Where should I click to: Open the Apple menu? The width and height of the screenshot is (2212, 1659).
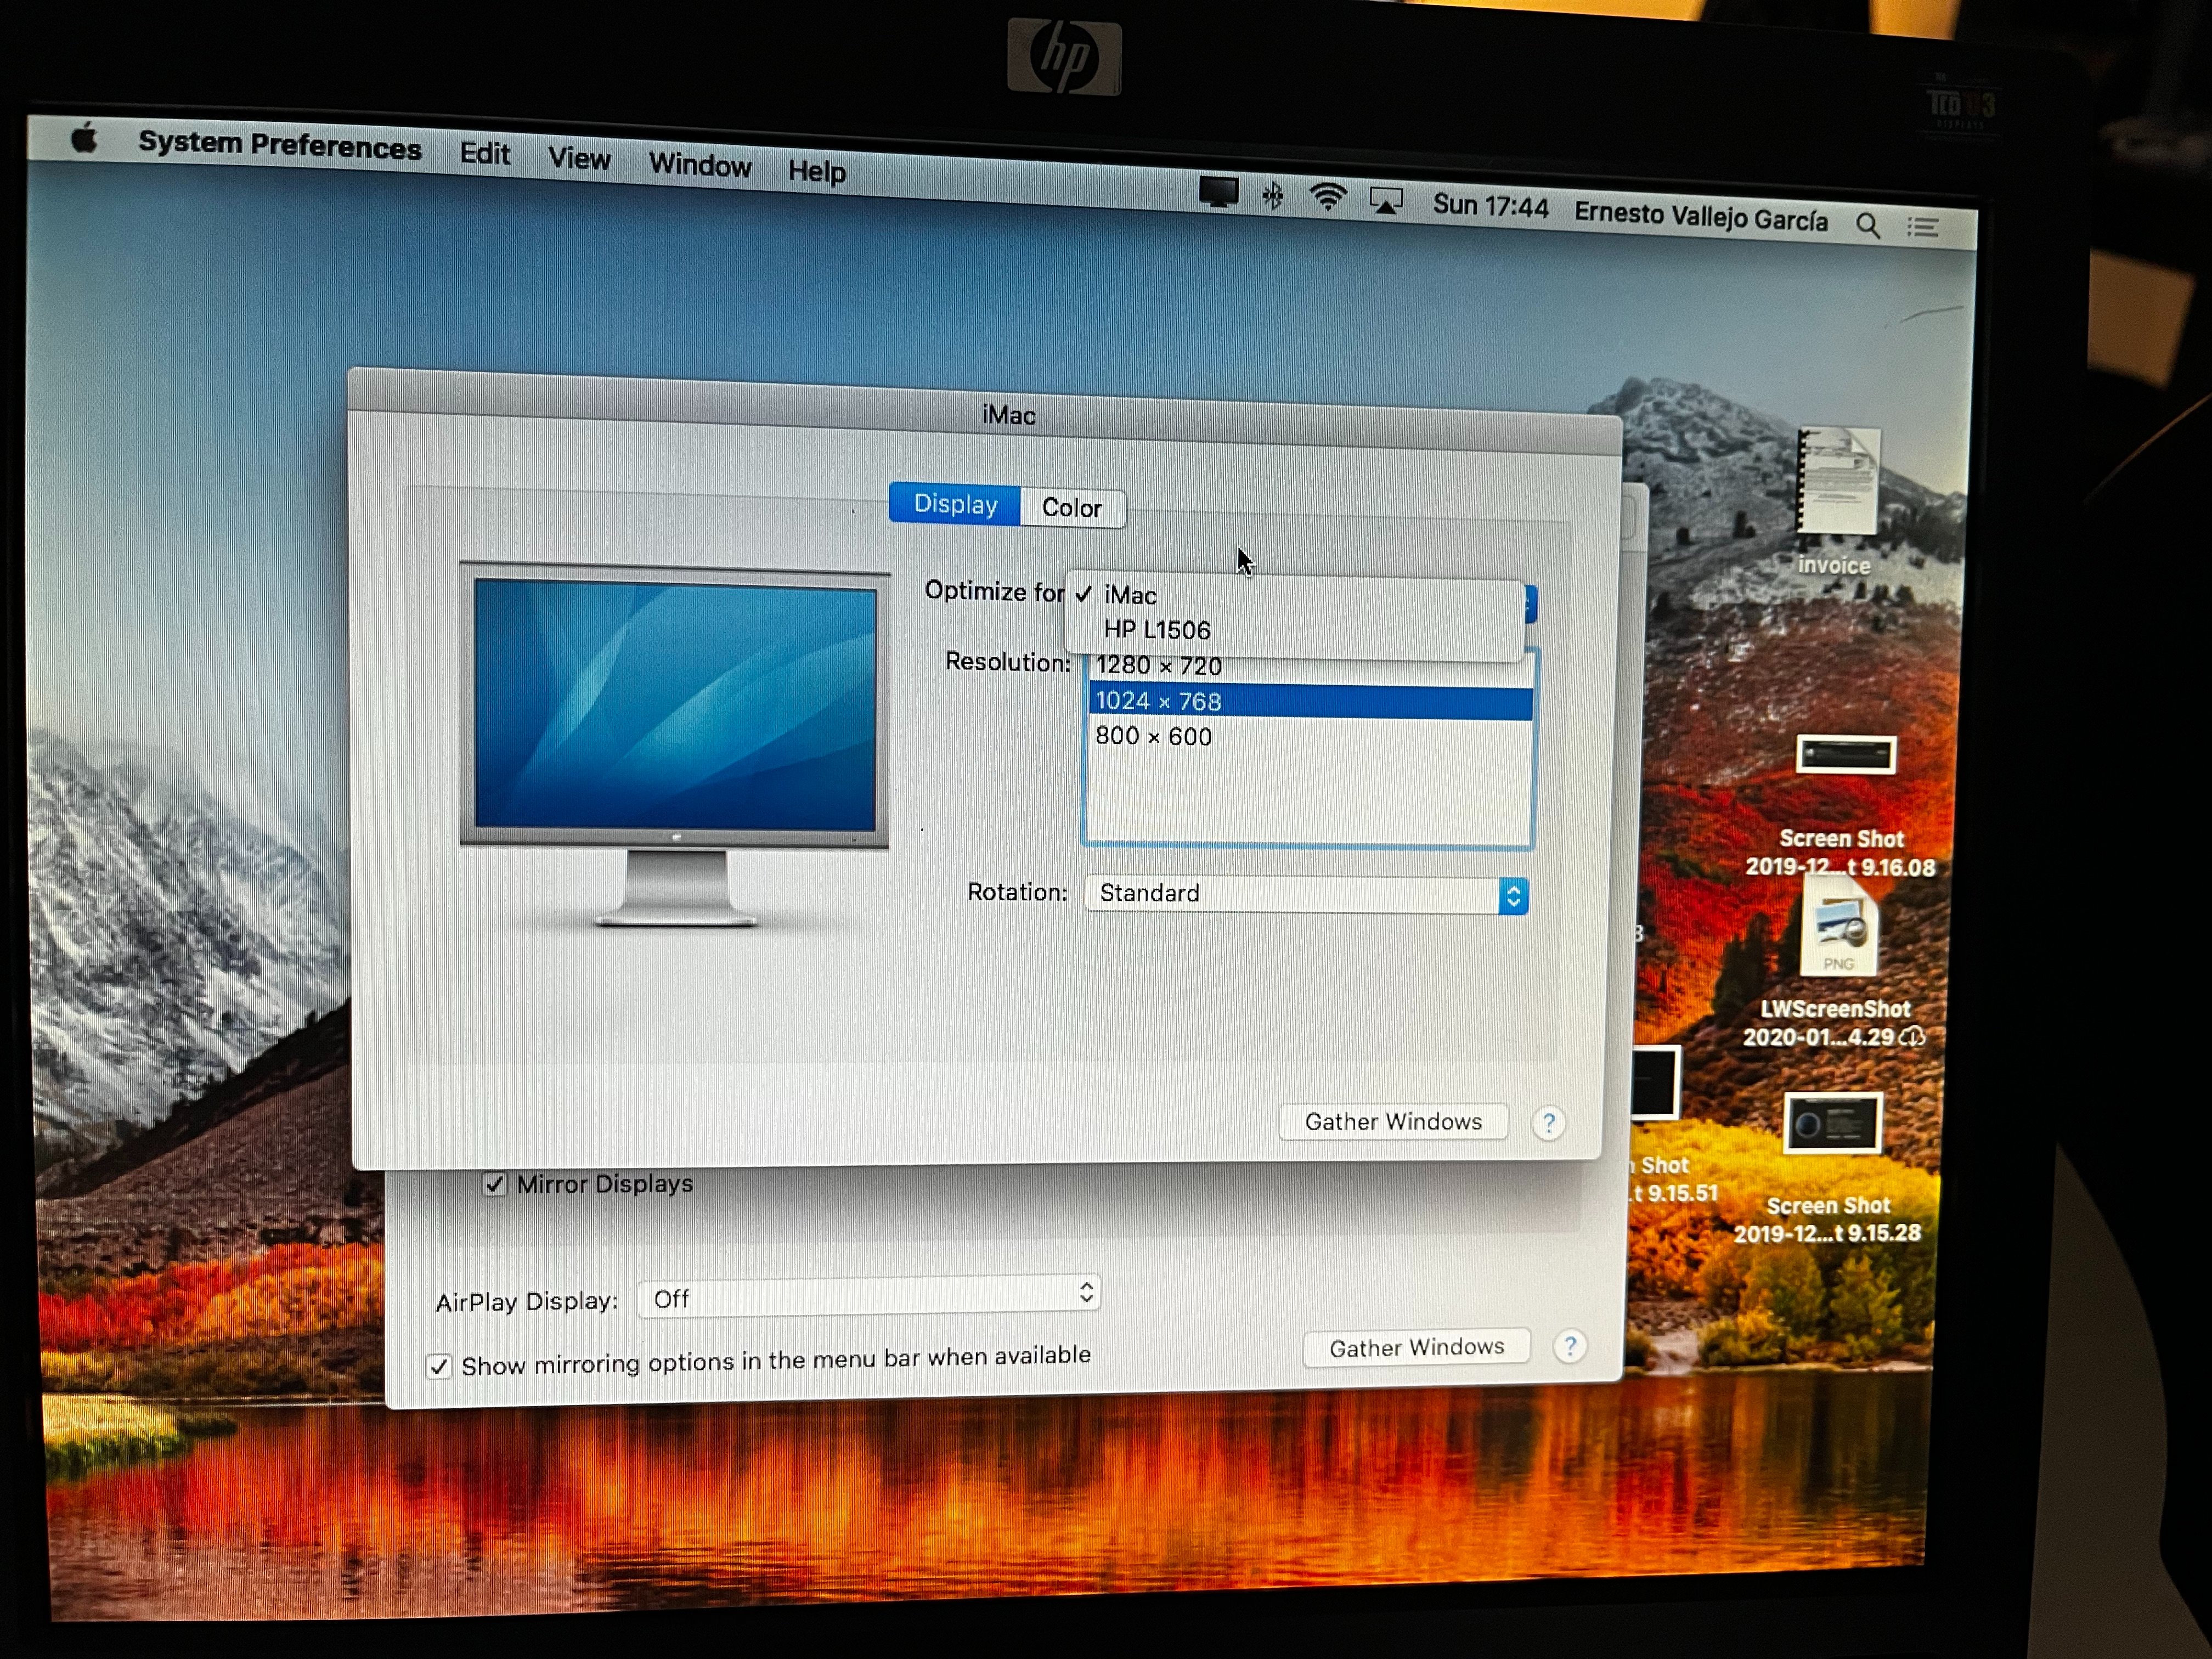tap(86, 139)
